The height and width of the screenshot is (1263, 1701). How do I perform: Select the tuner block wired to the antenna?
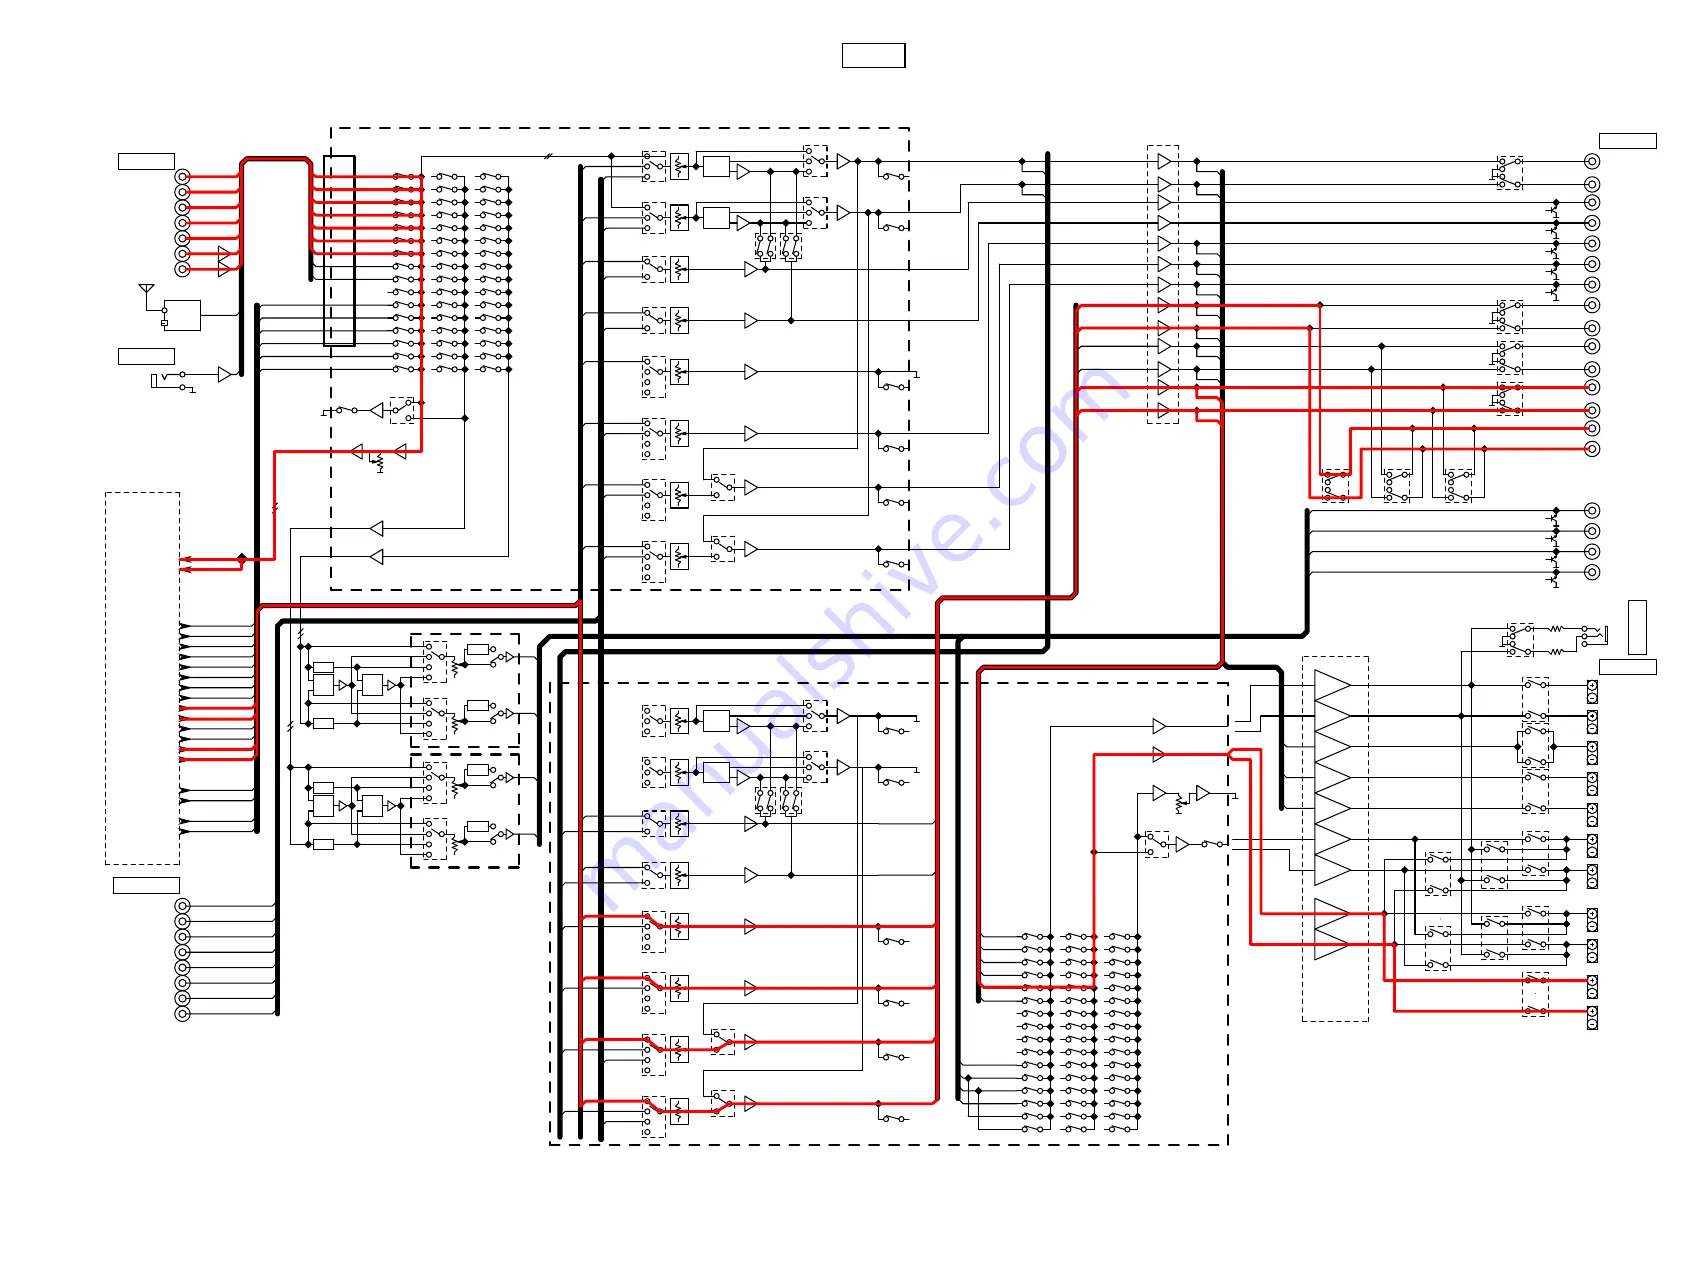[182, 315]
